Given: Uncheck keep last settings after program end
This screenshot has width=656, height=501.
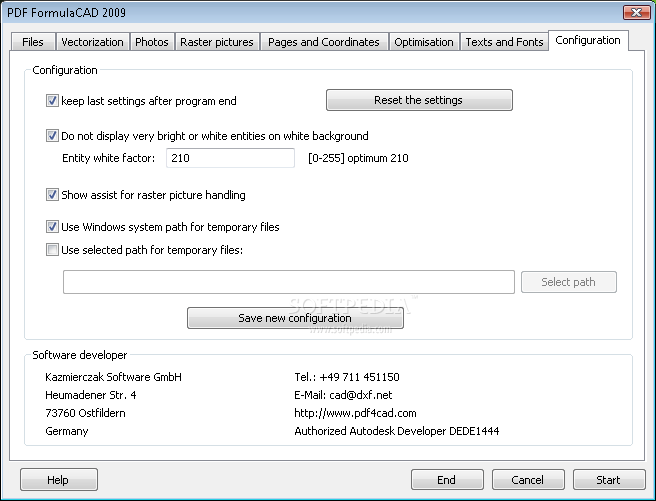Looking at the screenshot, I should click(x=52, y=101).
